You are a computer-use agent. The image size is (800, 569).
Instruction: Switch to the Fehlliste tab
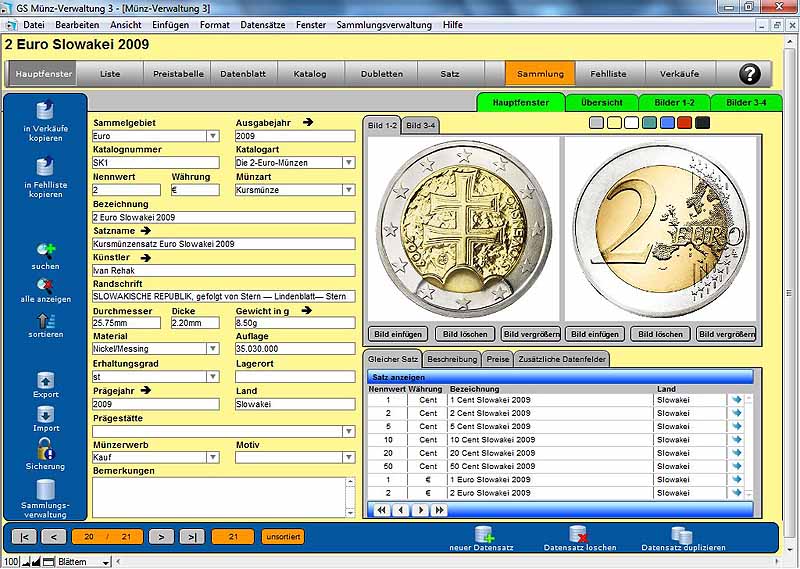608,74
